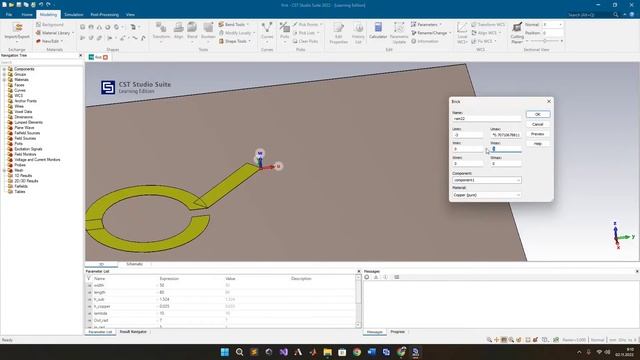The width and height of the screenshot is (640, 360).
Task: Open the Import/Export tool
Action: coord(17,32)
